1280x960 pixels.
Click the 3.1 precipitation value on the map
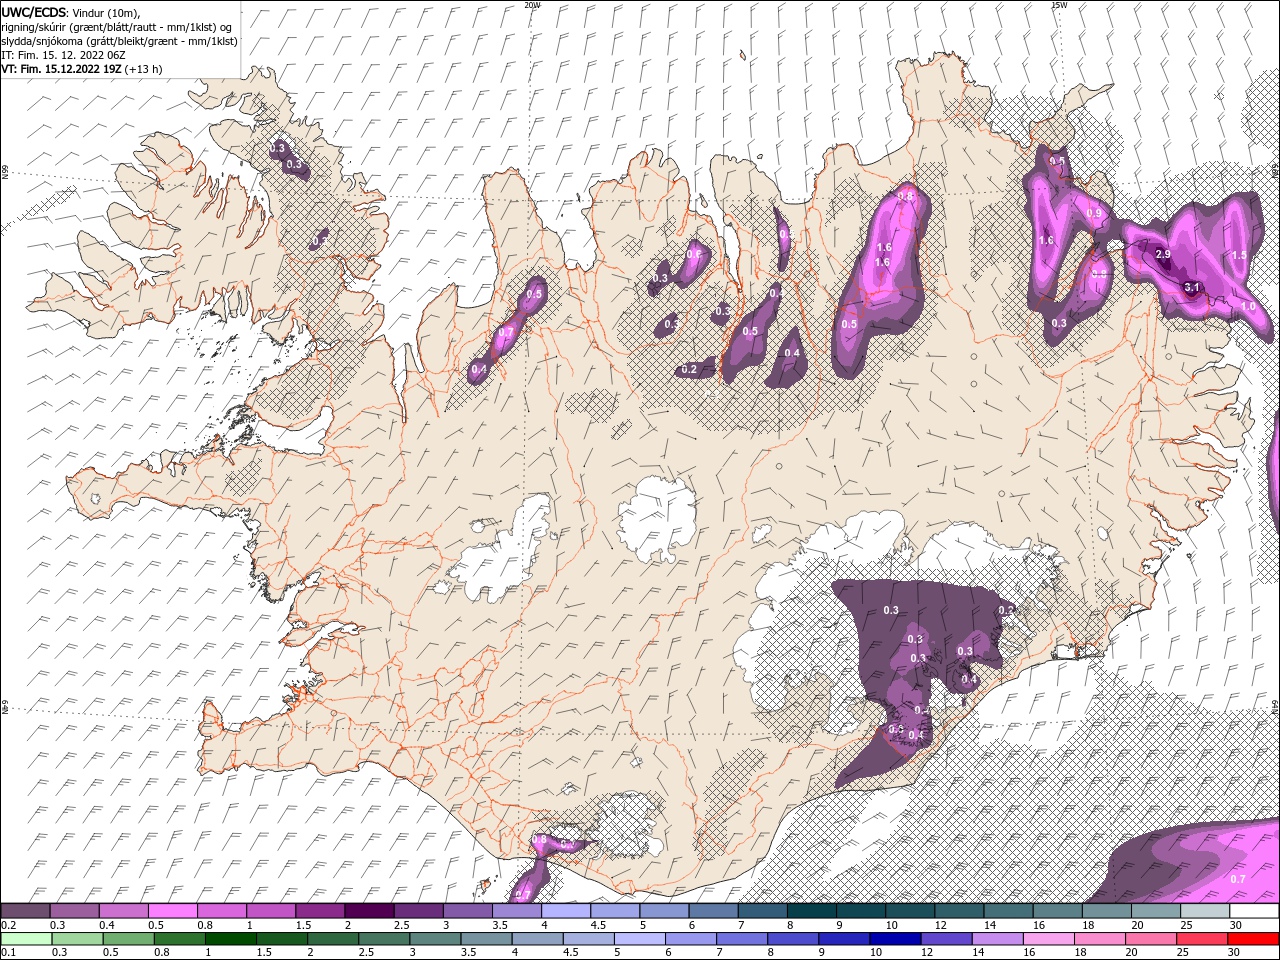(1191, 287)
